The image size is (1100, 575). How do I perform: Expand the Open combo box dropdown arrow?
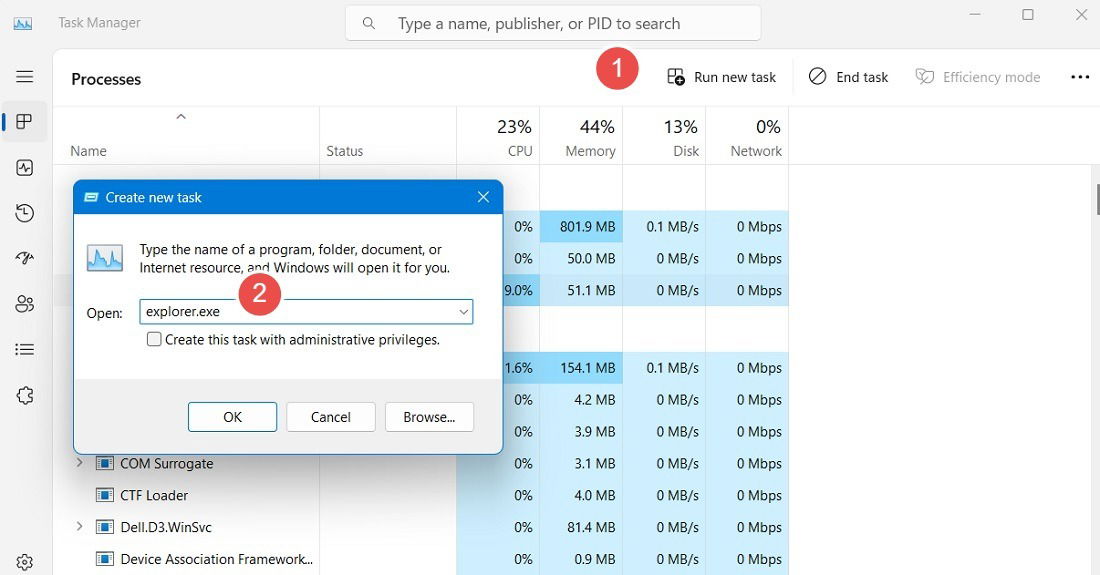[464, 312]
